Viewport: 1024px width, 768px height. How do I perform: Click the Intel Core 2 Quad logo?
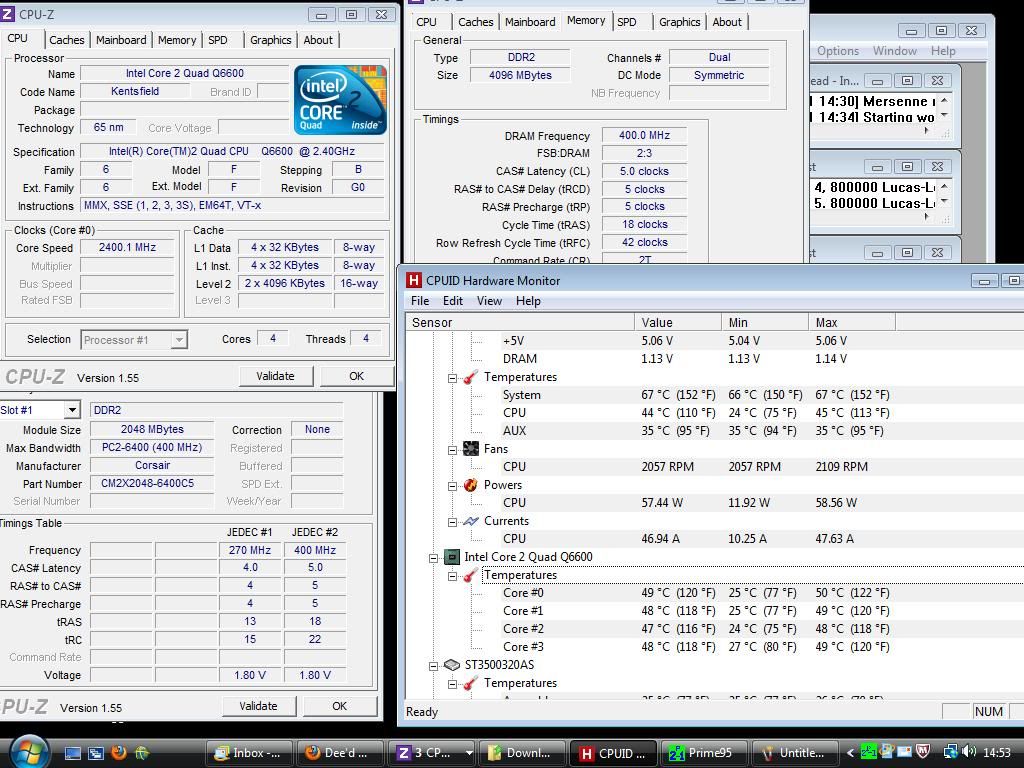(340, 100)
